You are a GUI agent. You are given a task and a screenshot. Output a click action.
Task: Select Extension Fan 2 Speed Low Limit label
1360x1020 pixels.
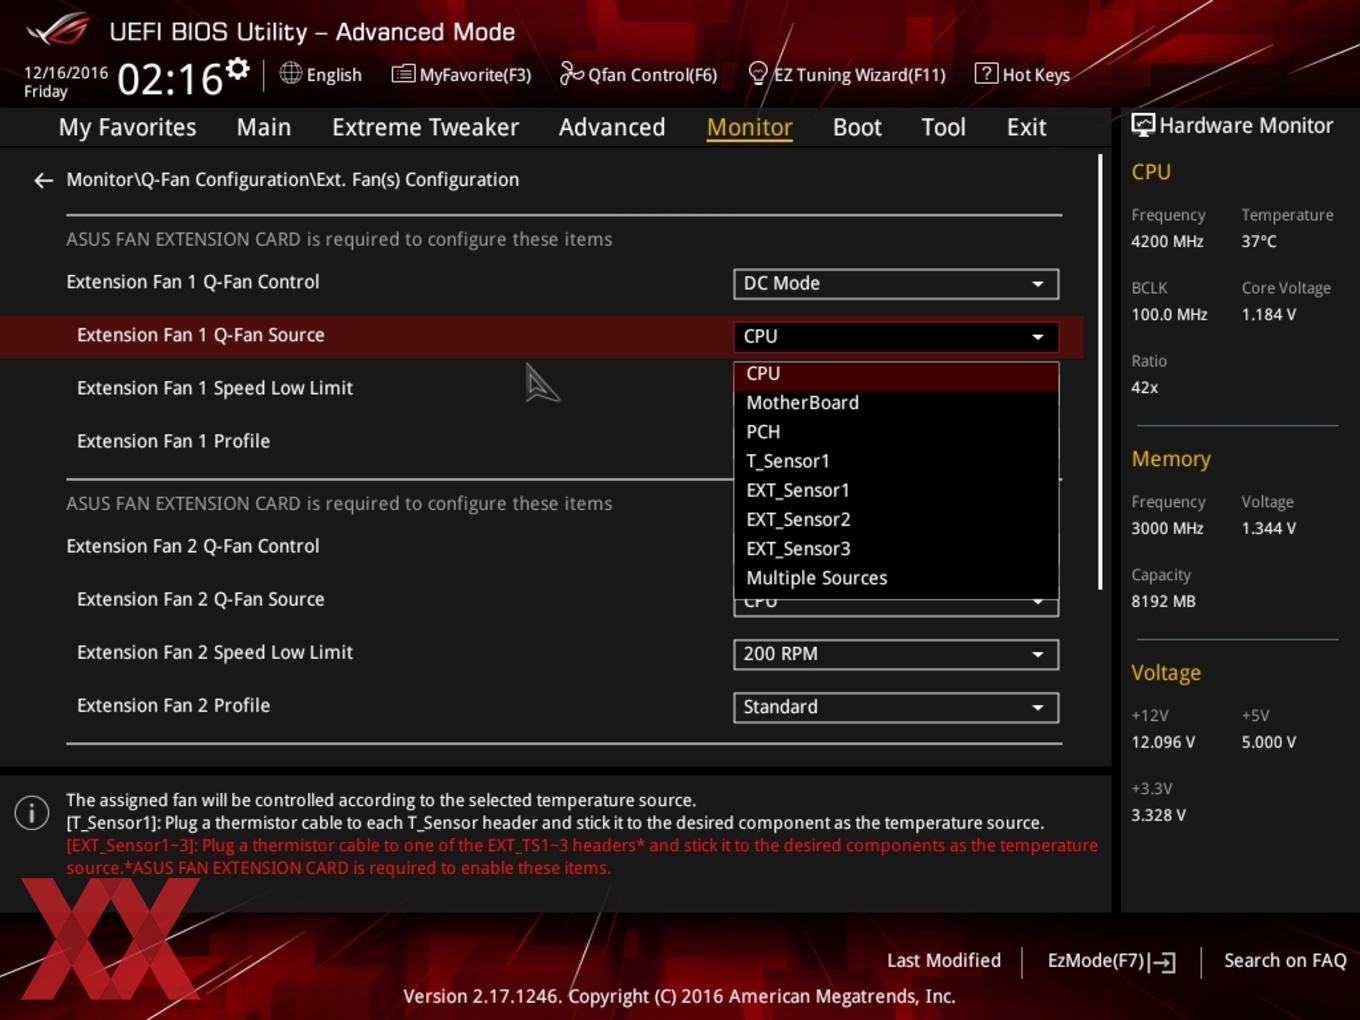point(215,652)
